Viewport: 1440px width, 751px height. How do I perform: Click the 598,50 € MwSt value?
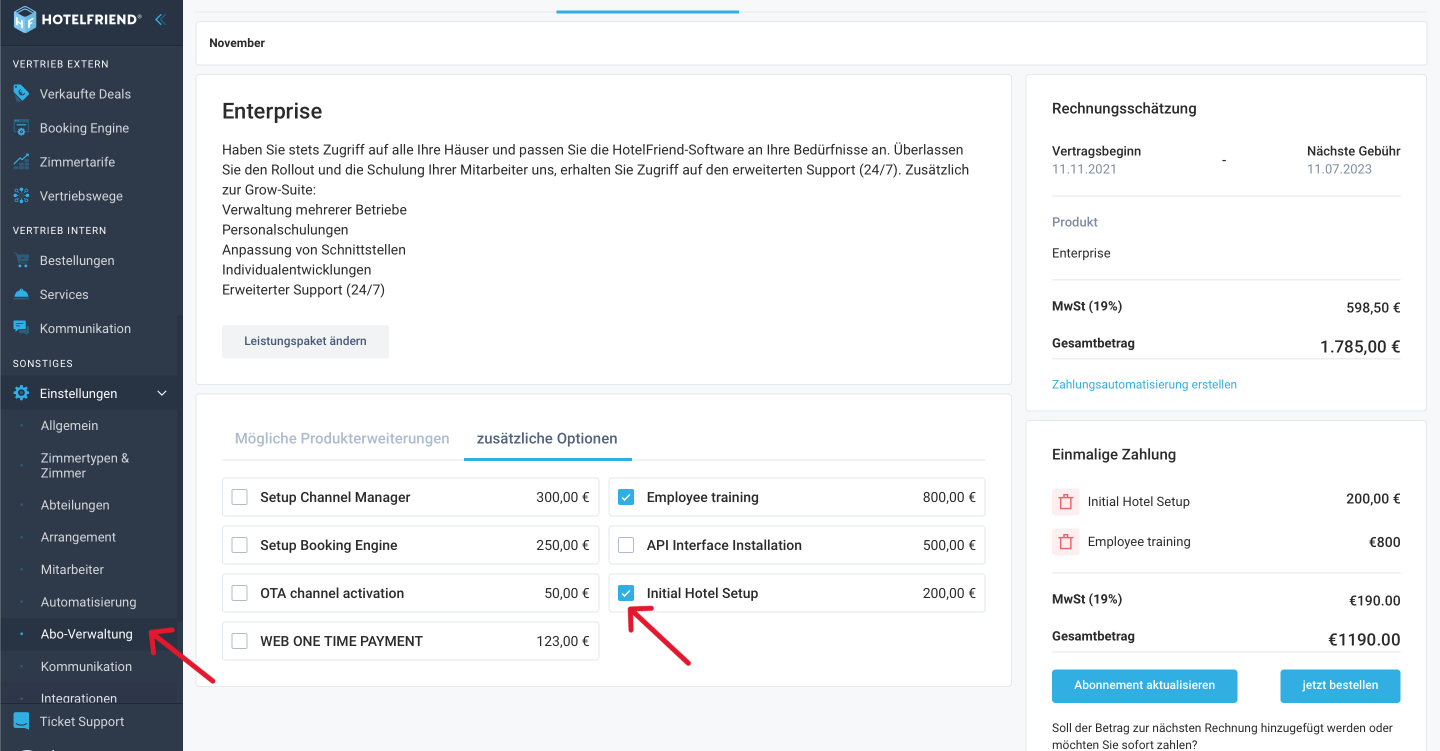(x=1373, y=308)
